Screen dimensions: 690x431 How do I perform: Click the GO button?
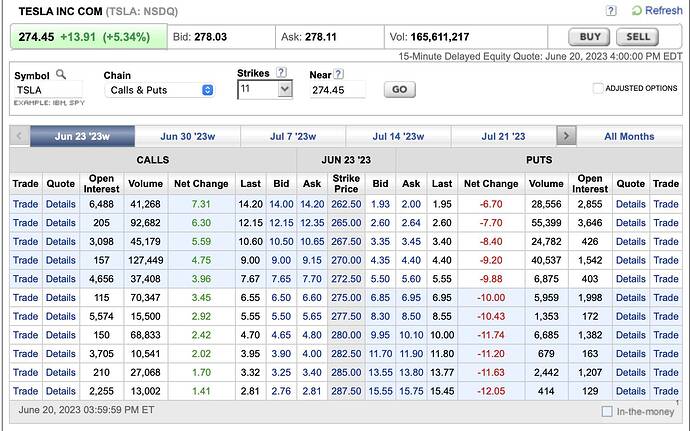[x=399, y=90]
